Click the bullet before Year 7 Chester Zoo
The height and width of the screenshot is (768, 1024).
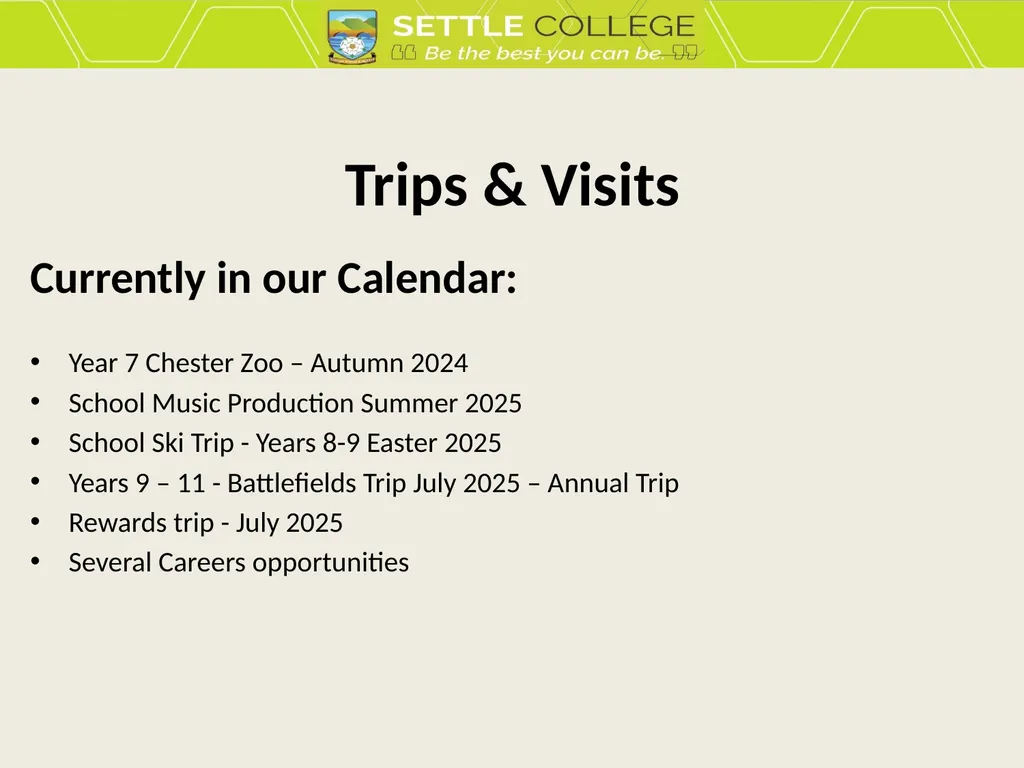point(35,362)
